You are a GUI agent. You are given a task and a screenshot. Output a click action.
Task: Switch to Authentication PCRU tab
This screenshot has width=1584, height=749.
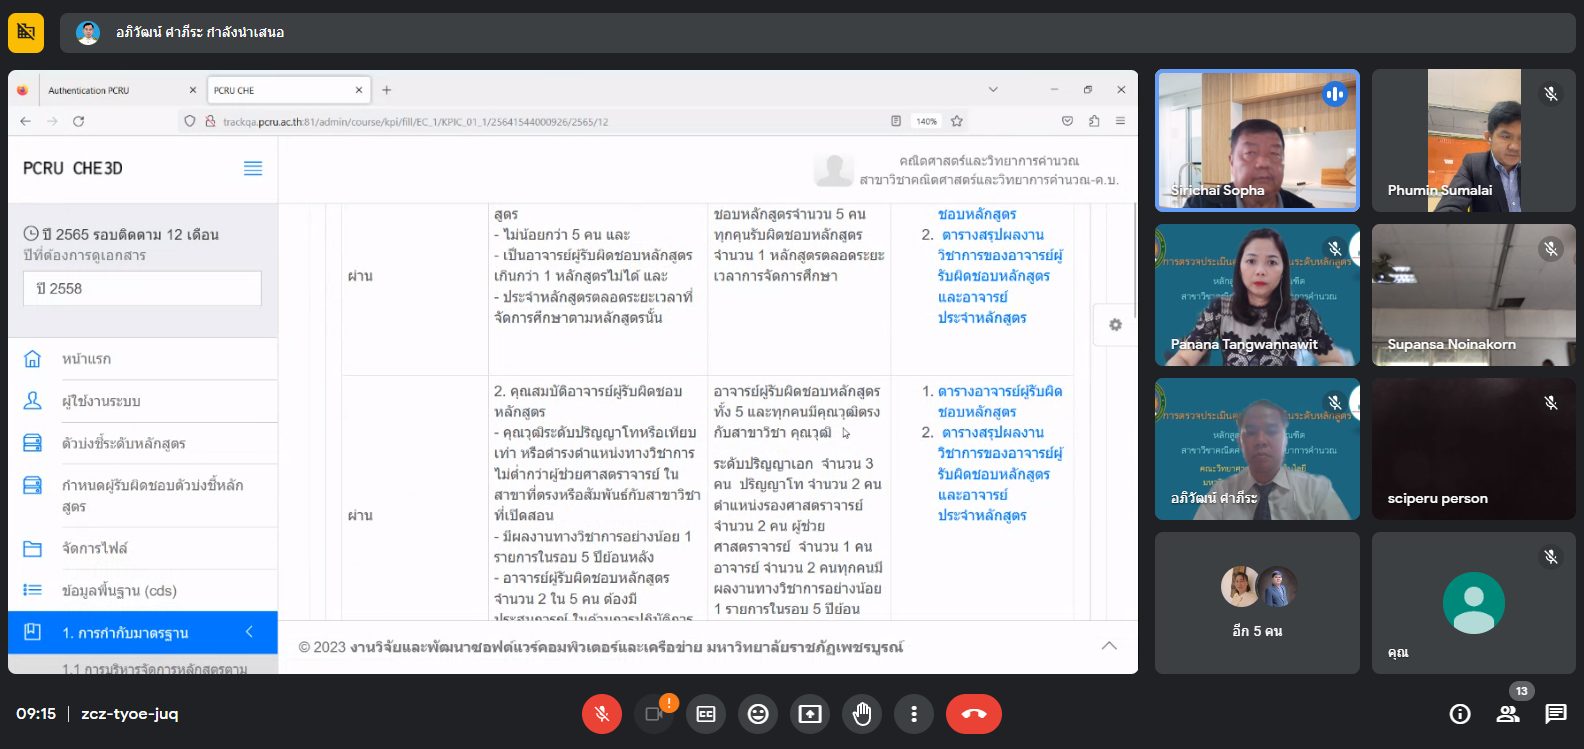110,90
